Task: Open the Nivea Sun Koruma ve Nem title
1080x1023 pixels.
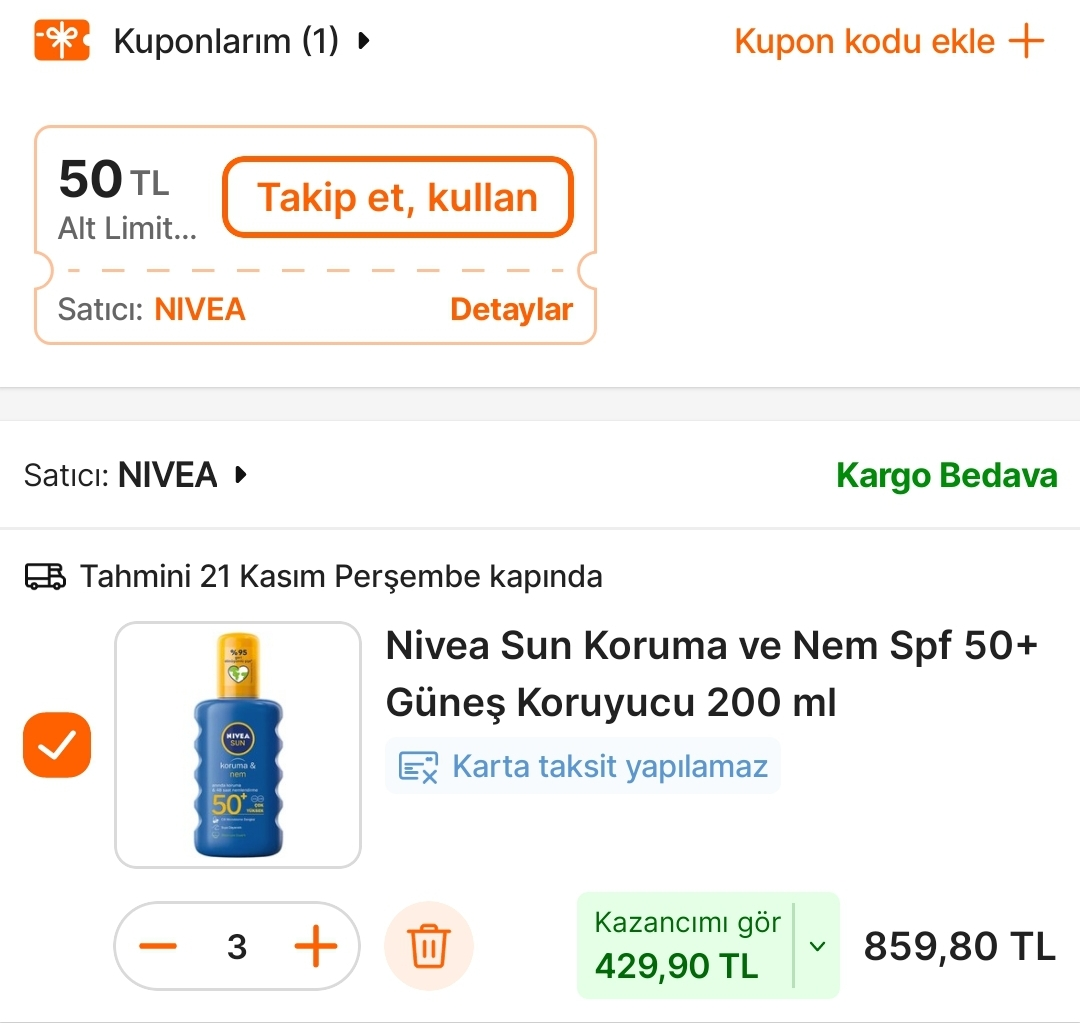Action: [711, 674]
